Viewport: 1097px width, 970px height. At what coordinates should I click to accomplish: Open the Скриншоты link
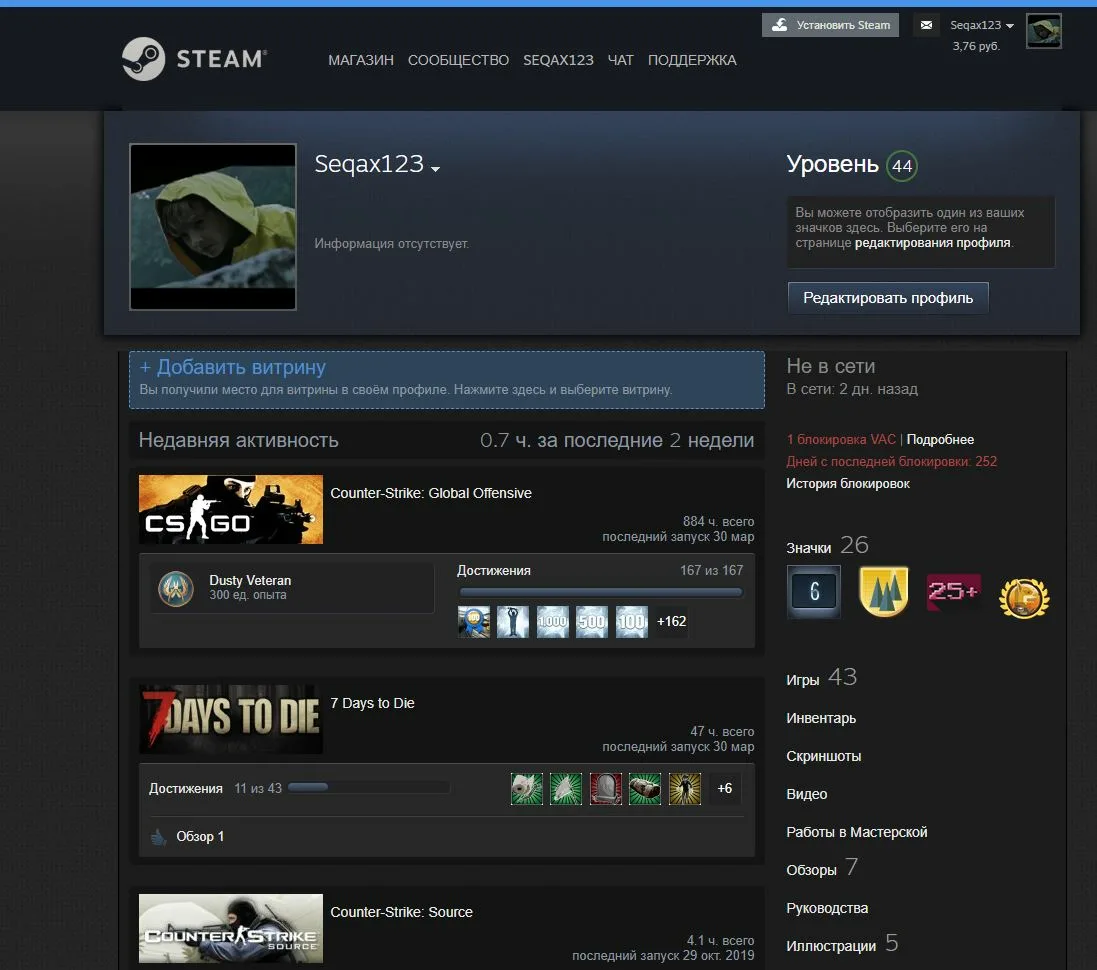[x=823, y=756]
